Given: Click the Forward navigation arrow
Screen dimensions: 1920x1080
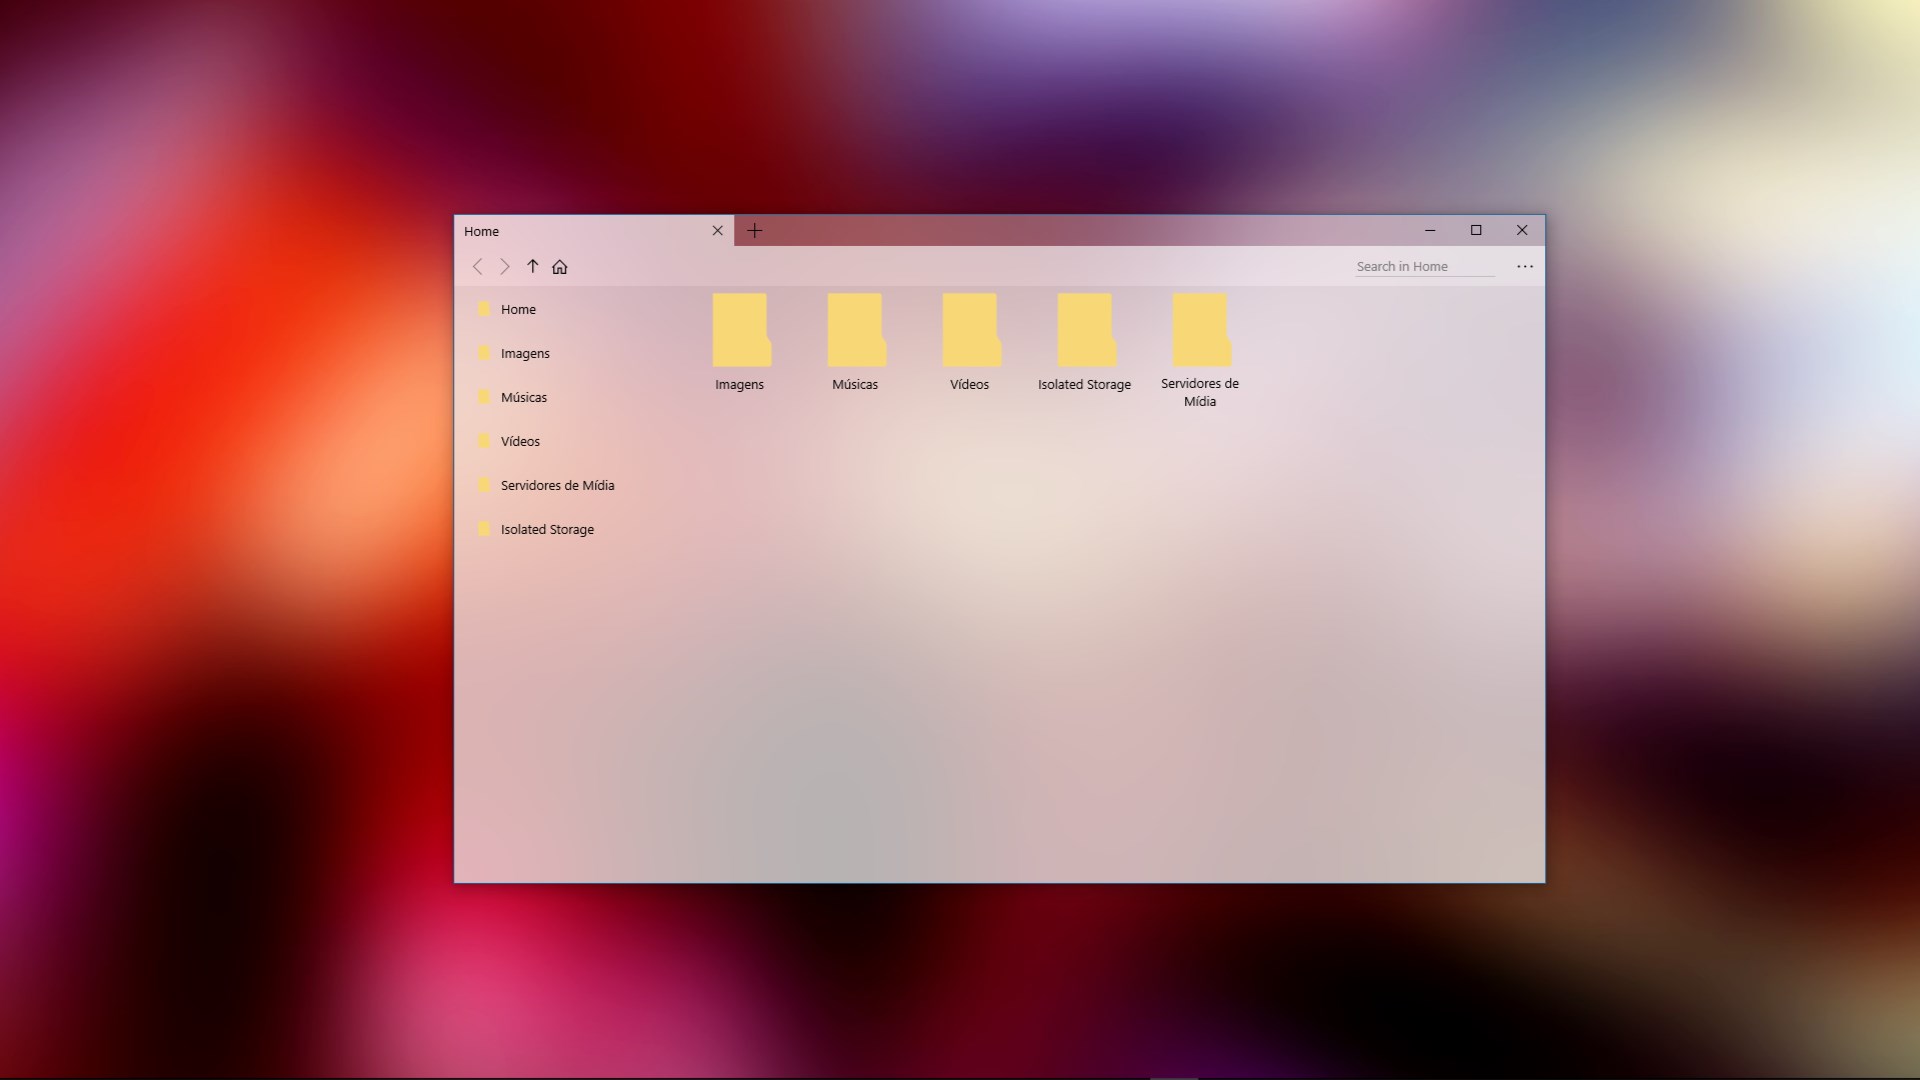Looking at the screenshot, I should coord(505,267).
